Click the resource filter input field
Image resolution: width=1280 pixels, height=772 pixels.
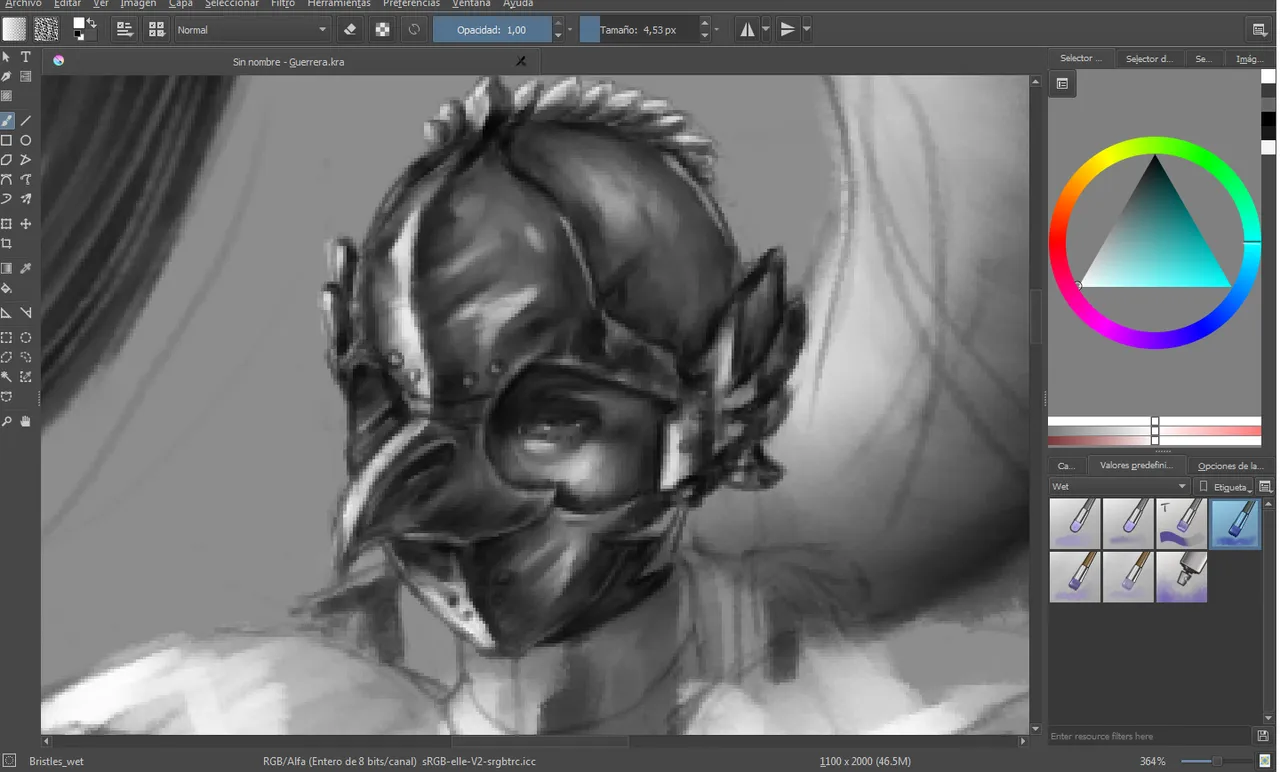pyautogui.click(x=1150, y=736)
